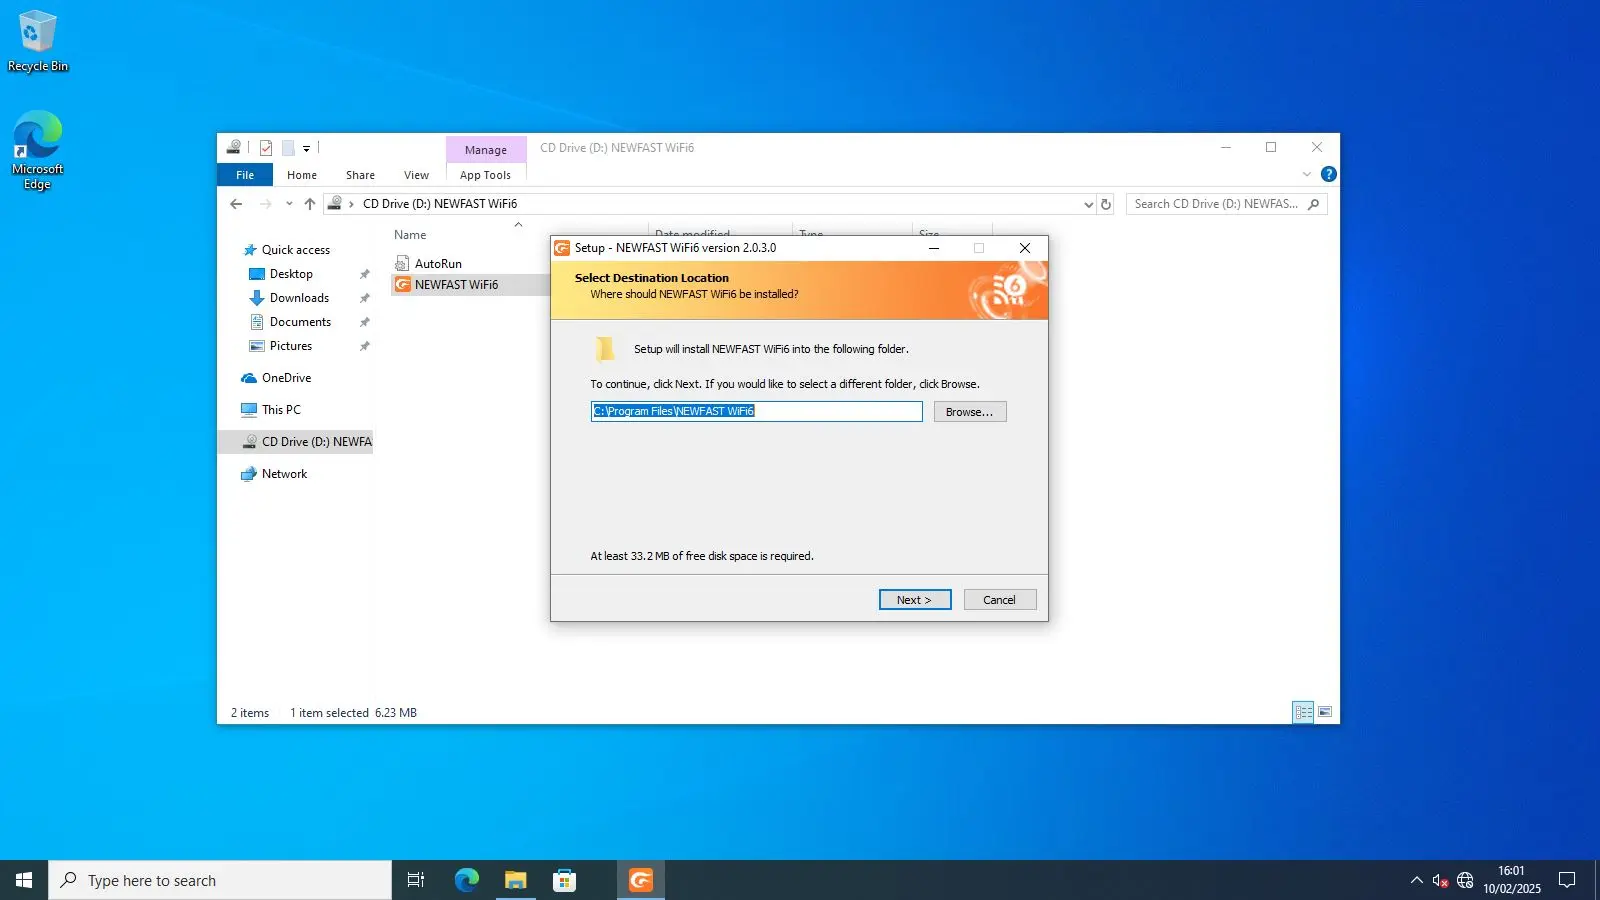The width and height of the screenshot is (1600, 900).
Task: Select the AutoRun file in list
Action: pos(438,264)
